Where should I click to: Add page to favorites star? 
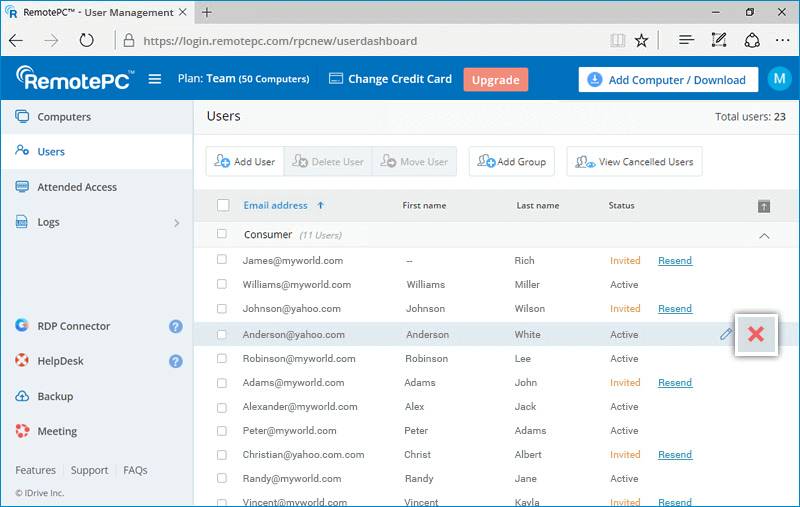tap(641, 40)
